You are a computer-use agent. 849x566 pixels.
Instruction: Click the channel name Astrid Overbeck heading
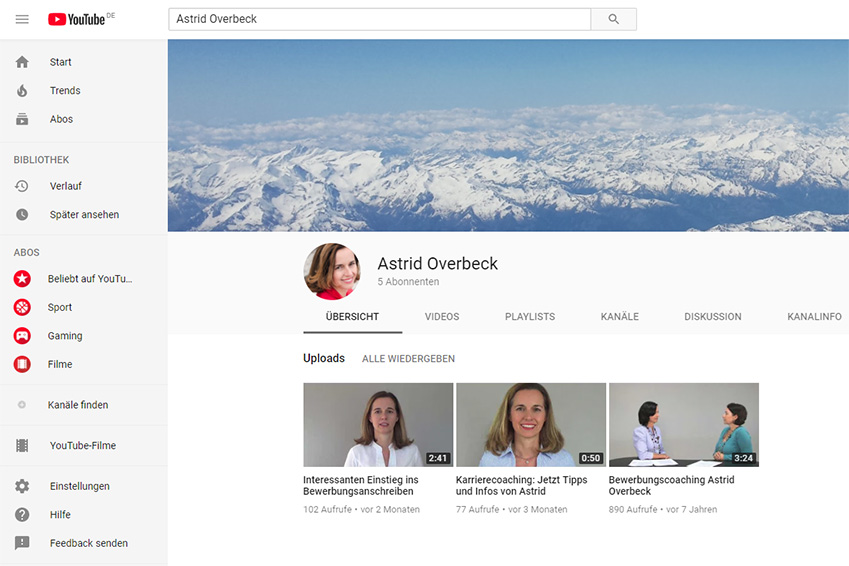pyautogui.click(x=437, y=264)
